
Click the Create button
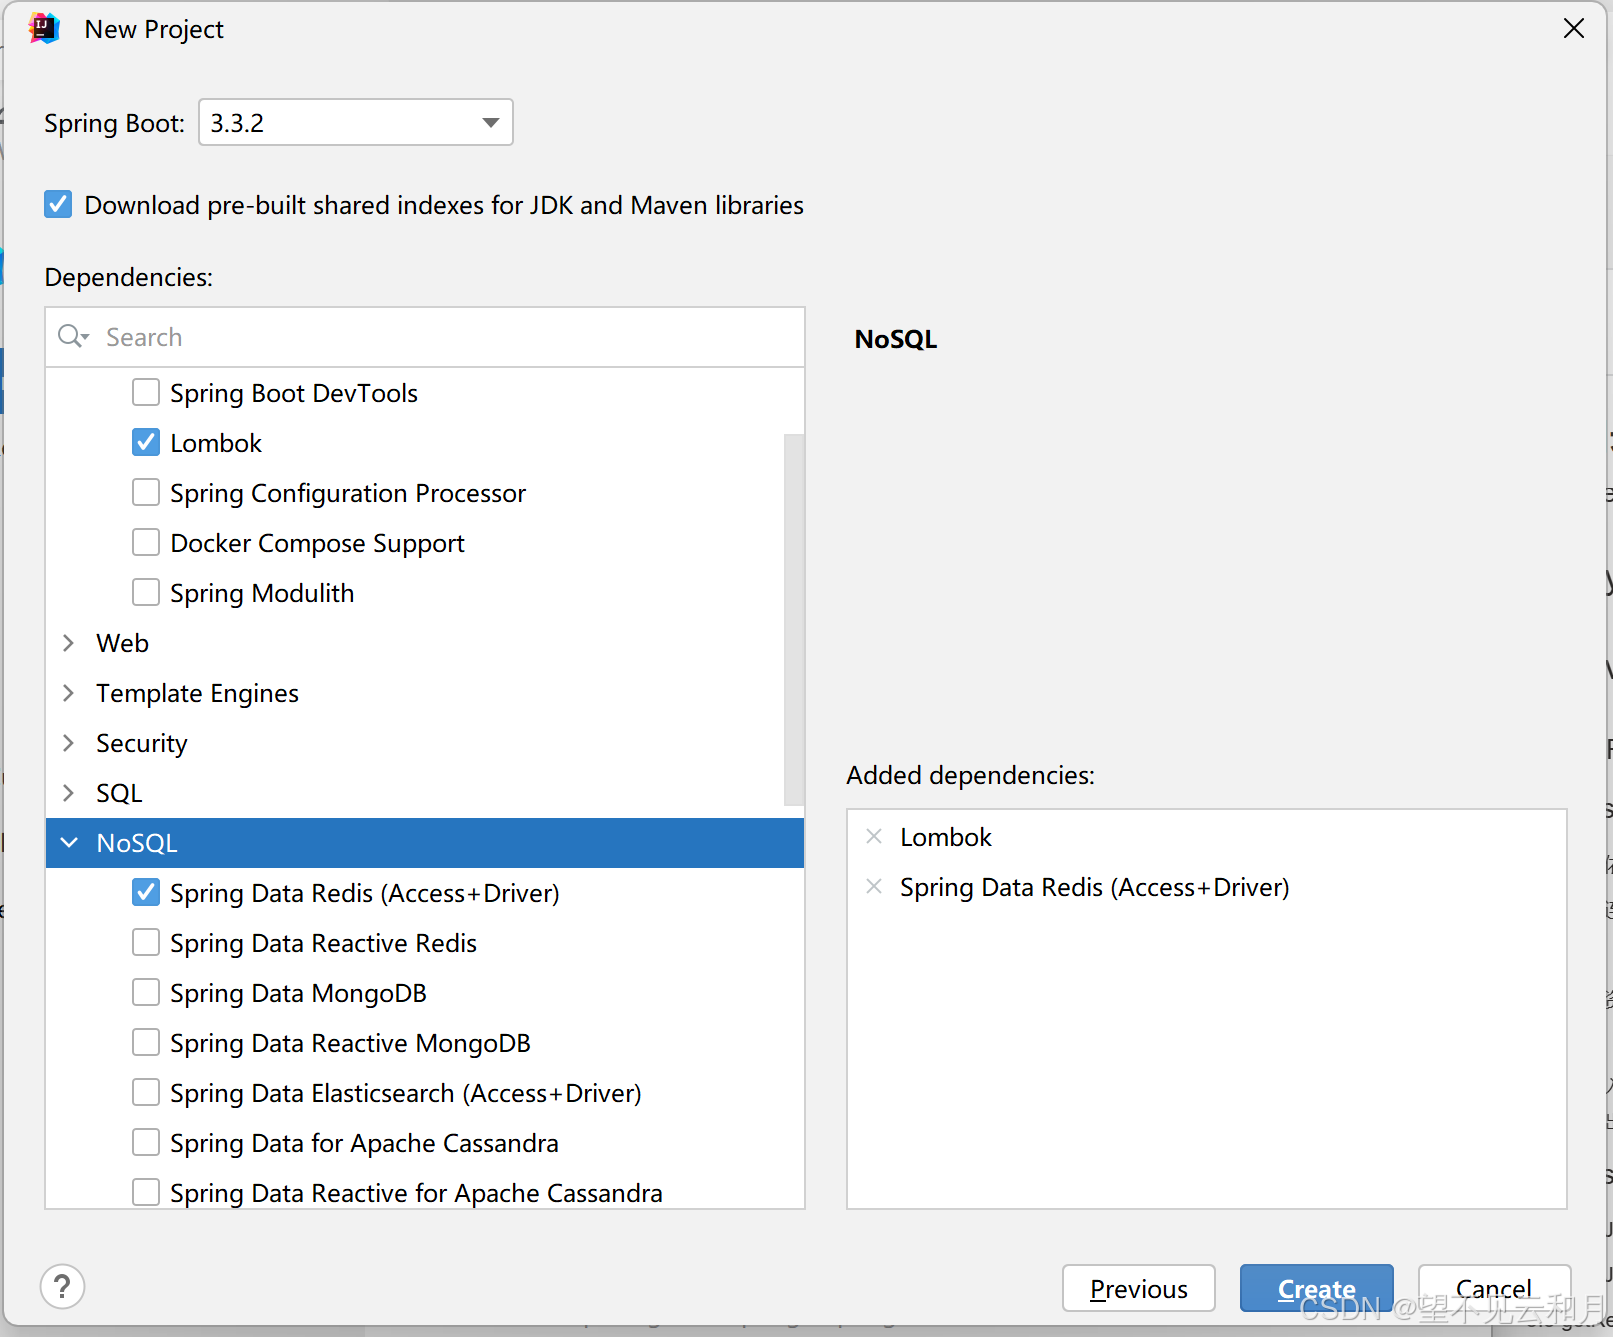[x=1317, y=1288]
